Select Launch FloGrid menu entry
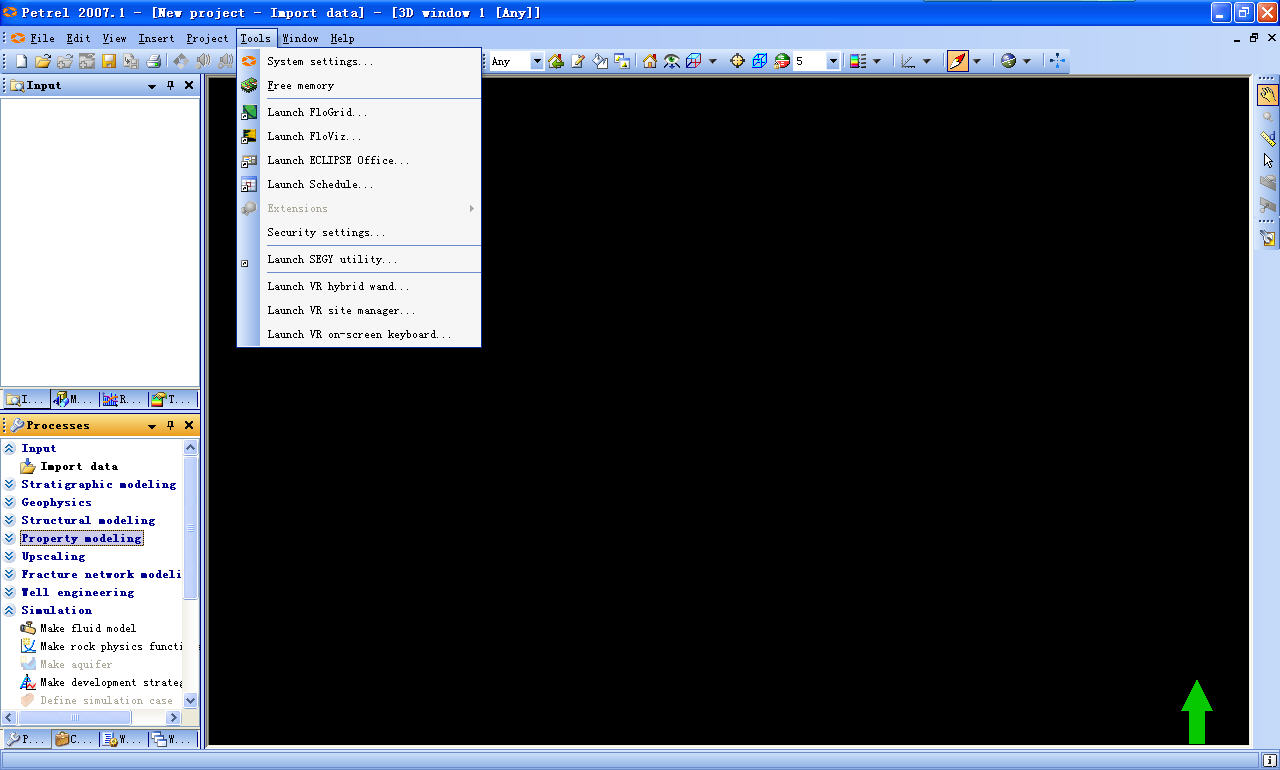1280x770 pixels. (359, 112)
